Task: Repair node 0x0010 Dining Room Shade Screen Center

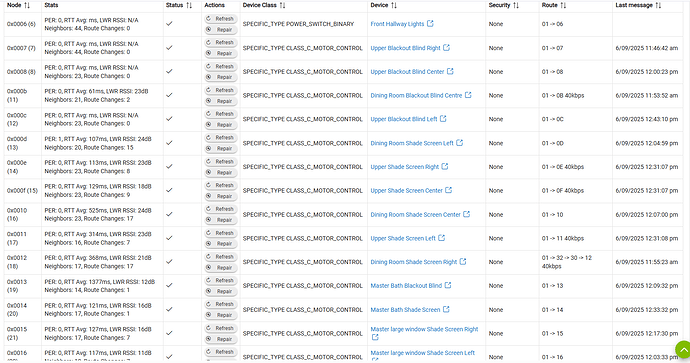Action: [221, 220]
